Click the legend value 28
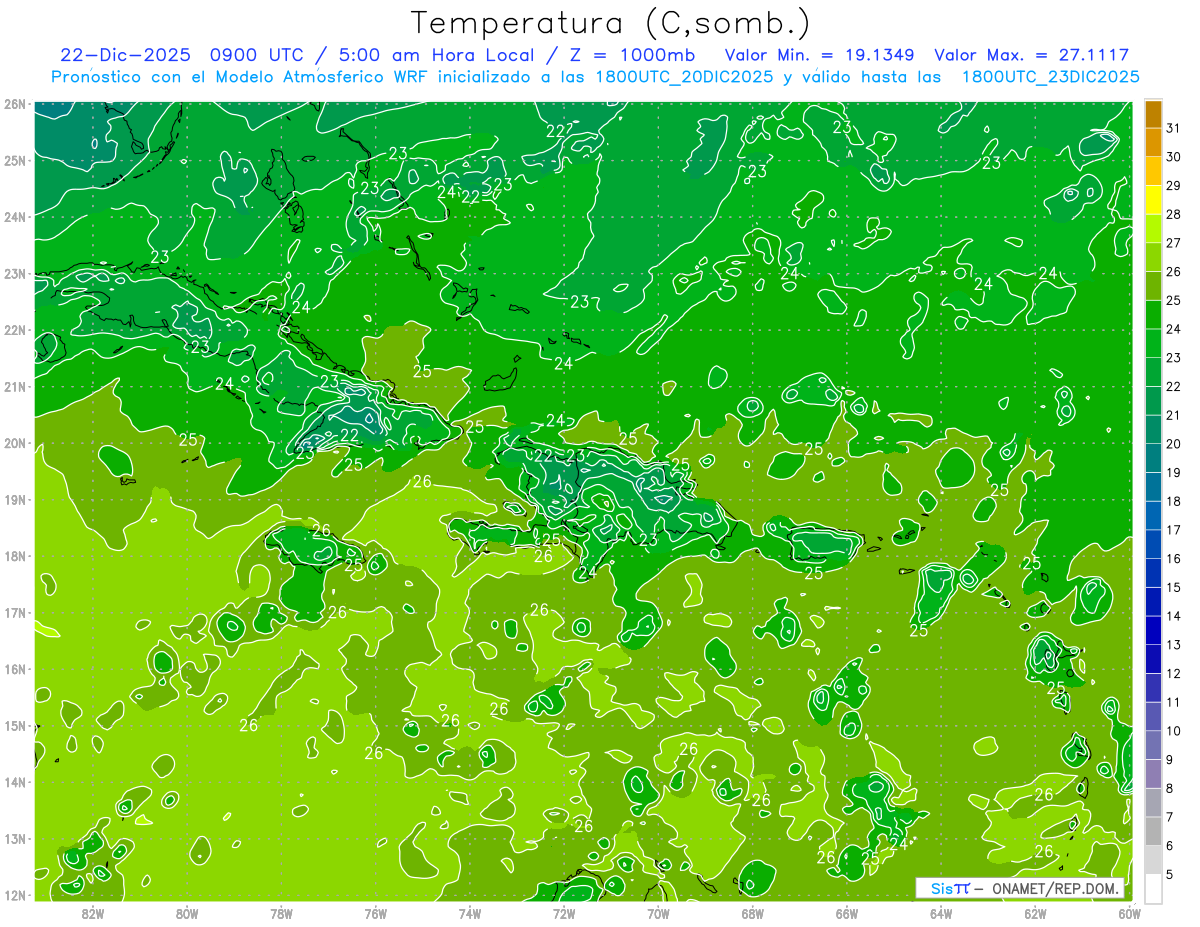1200x927 pixels. click(1174, 214)
